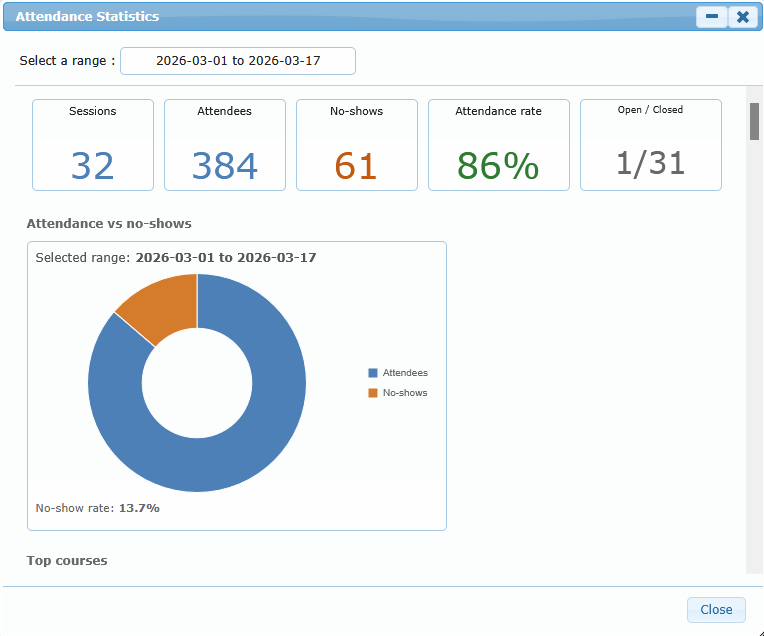Open the date range selector field
The image size is (764, 636).
pos(238,61)
